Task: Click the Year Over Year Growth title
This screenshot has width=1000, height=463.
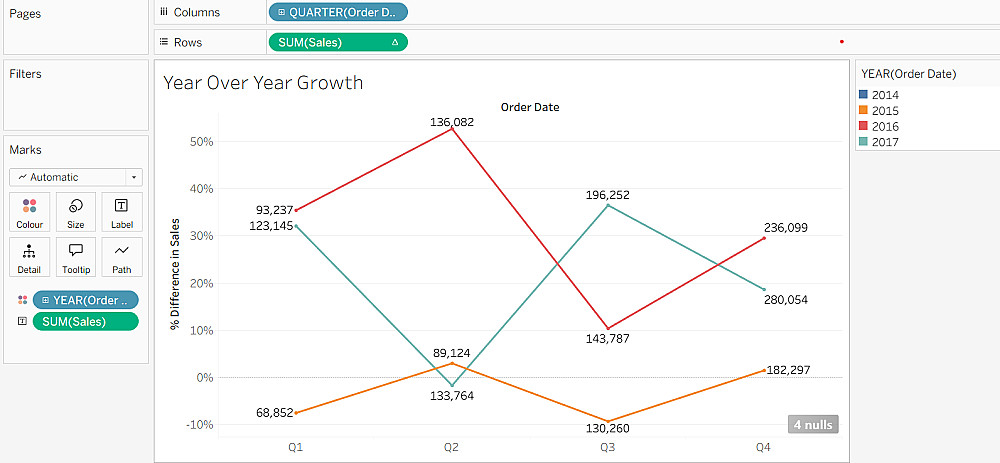Action: coord(263,83)
